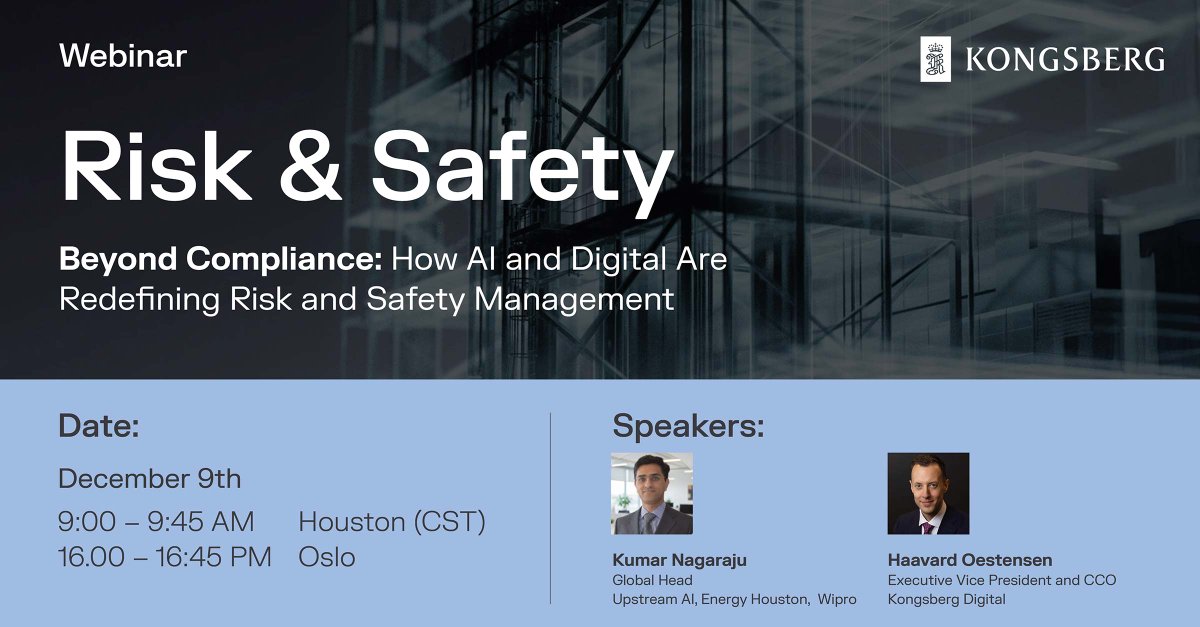Open Haavard Oestensen's speaker photo
The width and height of the screenshot is (1200, 627).
pos(928,494)
